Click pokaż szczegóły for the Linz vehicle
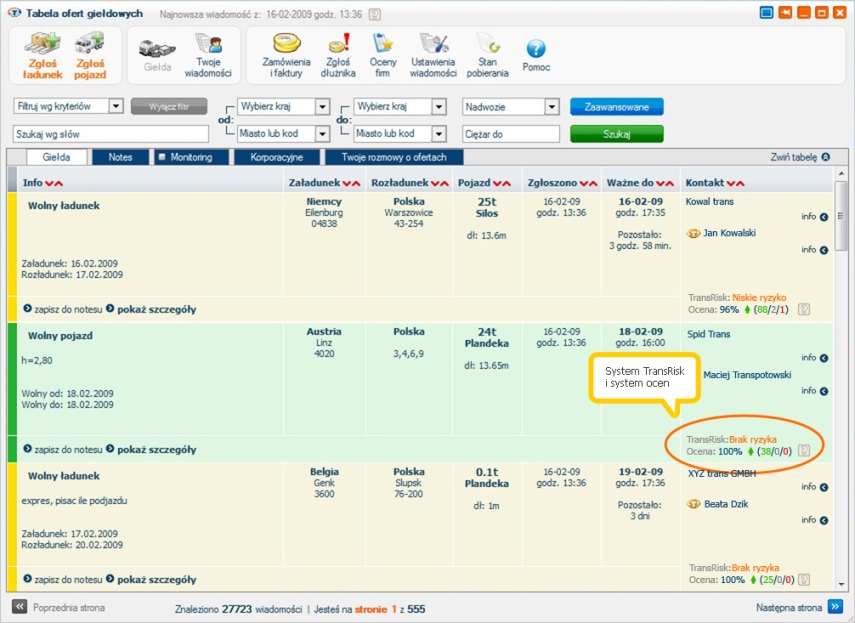This screenshot has width=855, height=623. coord(151,449)
